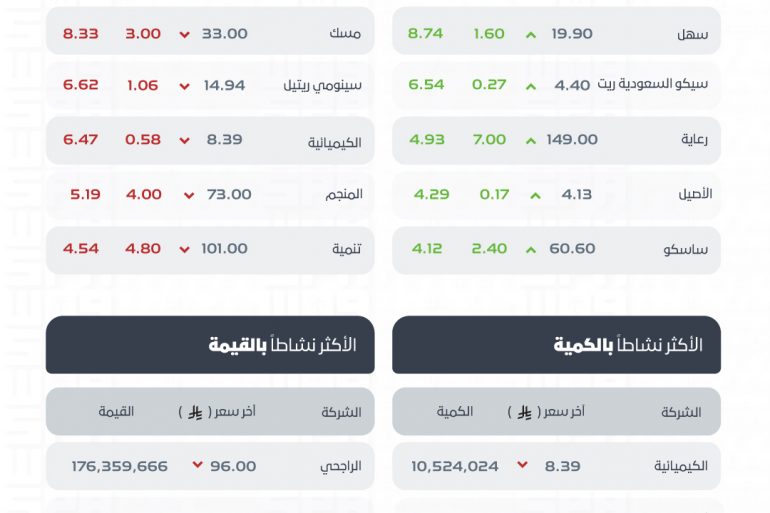Click the red down arrow for تنمية

(185, 250)
